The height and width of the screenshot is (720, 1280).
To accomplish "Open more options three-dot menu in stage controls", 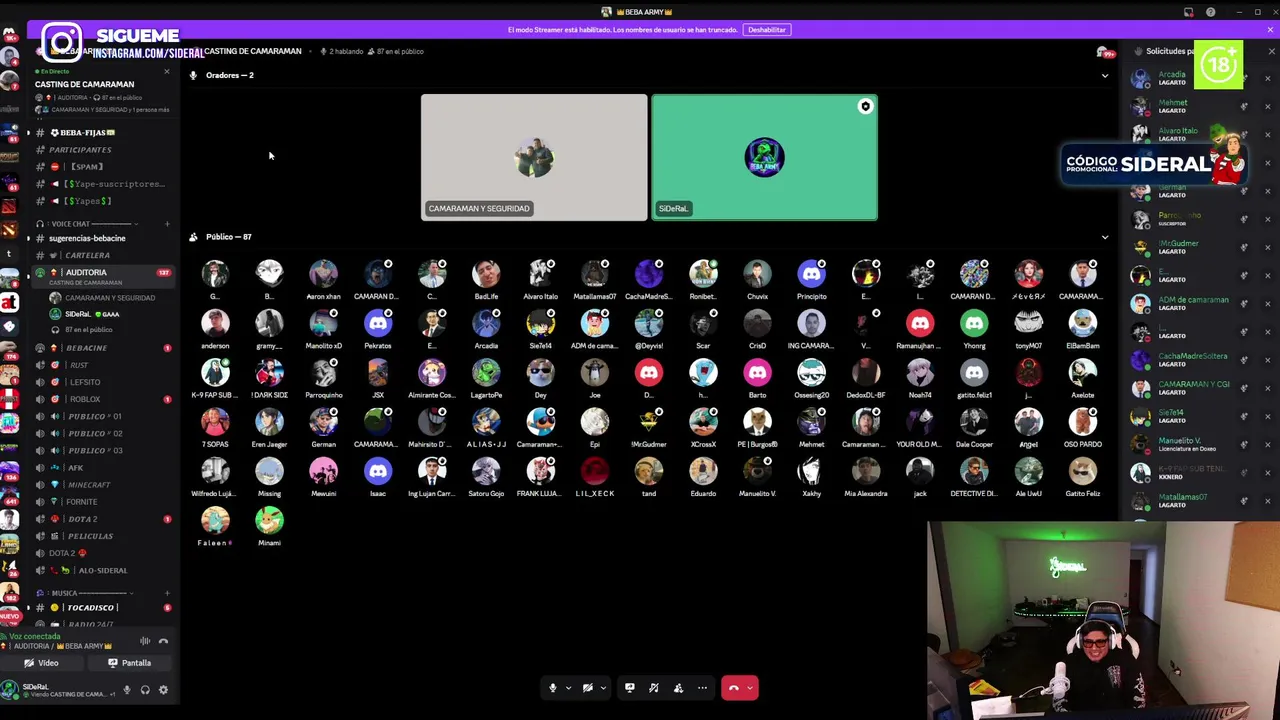I will coord(702,688).
